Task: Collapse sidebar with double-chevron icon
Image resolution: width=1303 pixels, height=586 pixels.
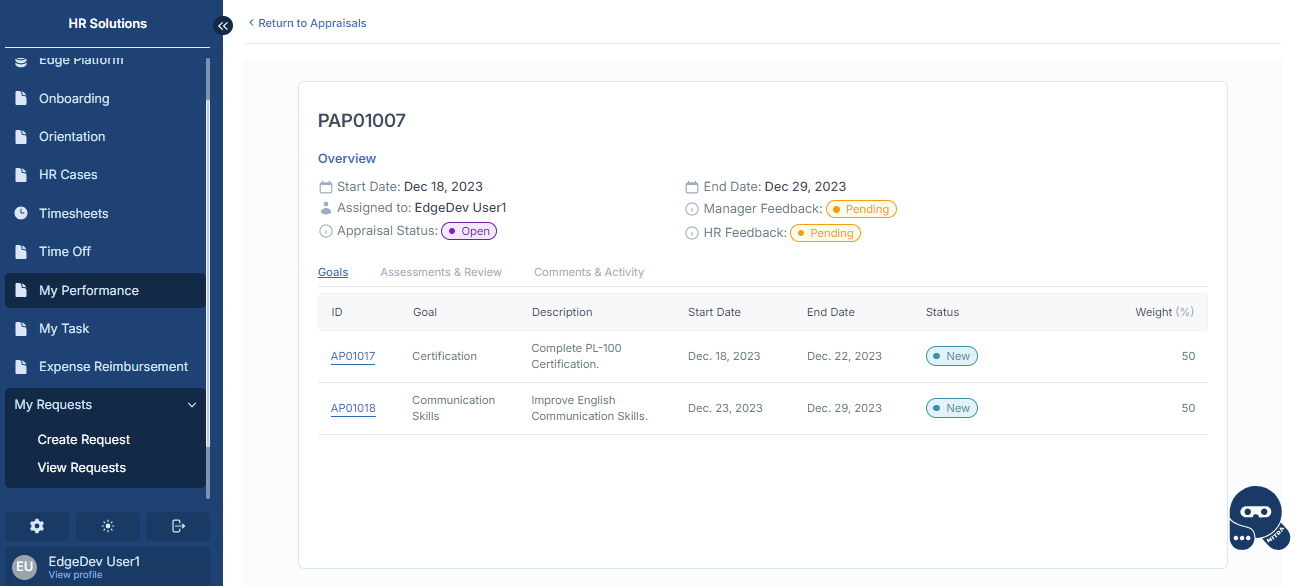Action: [x=223, y=26]
